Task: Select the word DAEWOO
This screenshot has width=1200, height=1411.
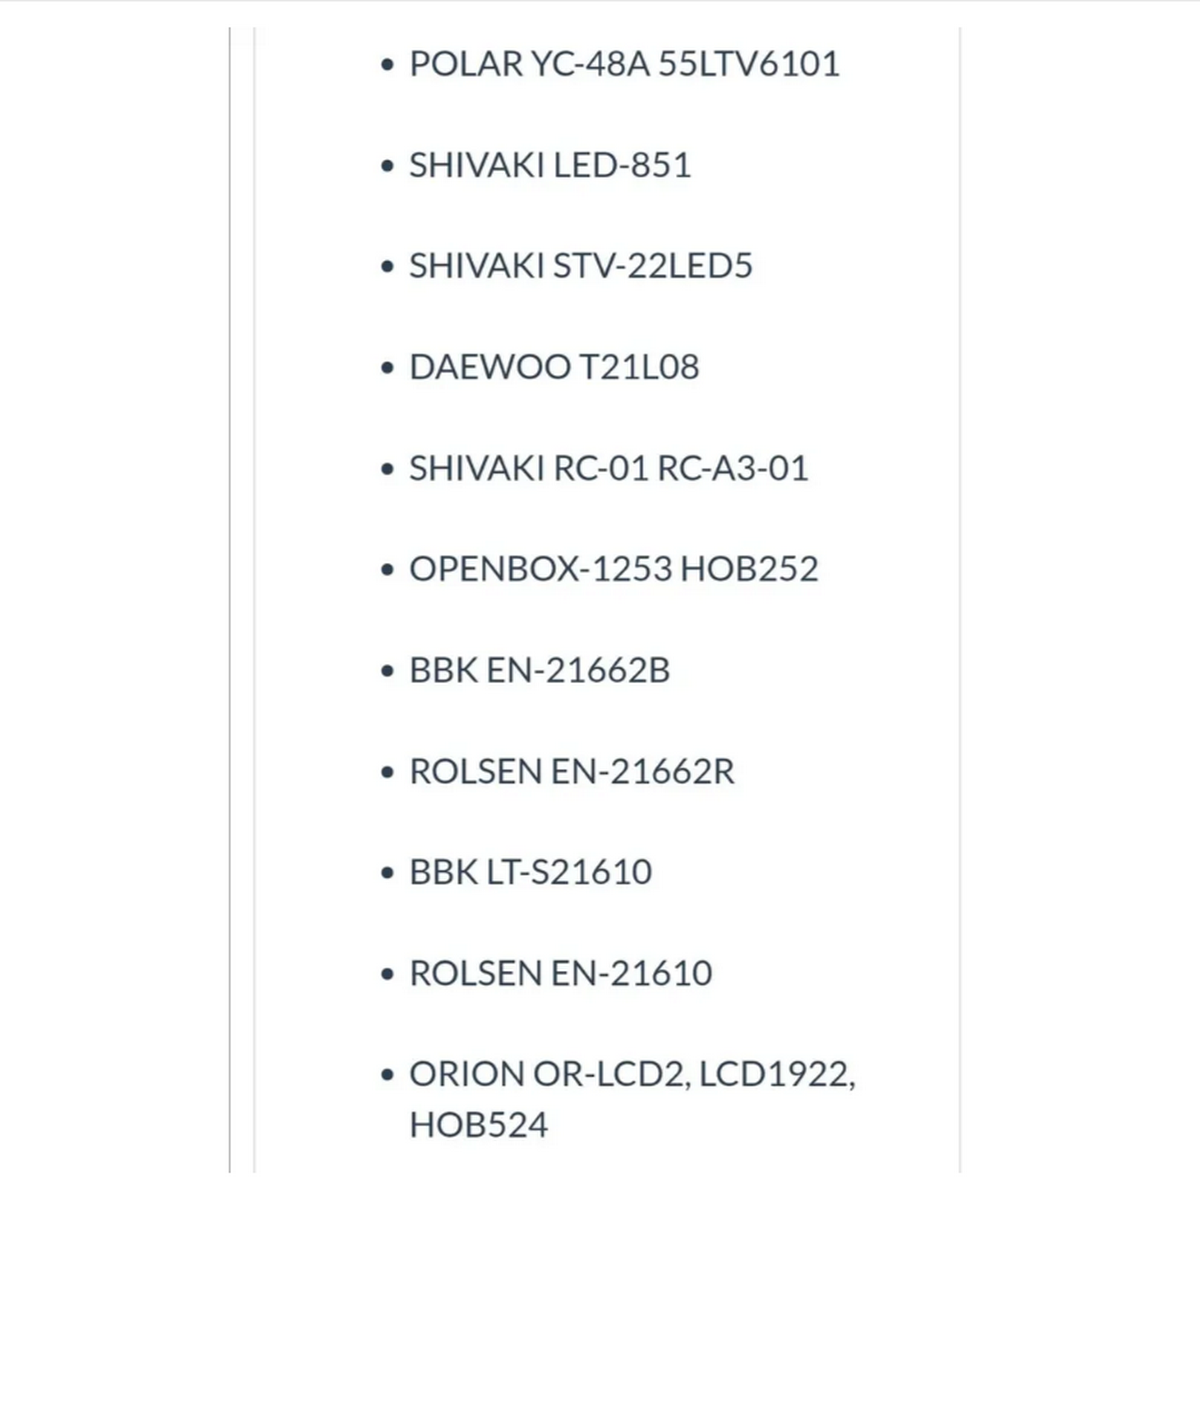Action: pos(489,367)
